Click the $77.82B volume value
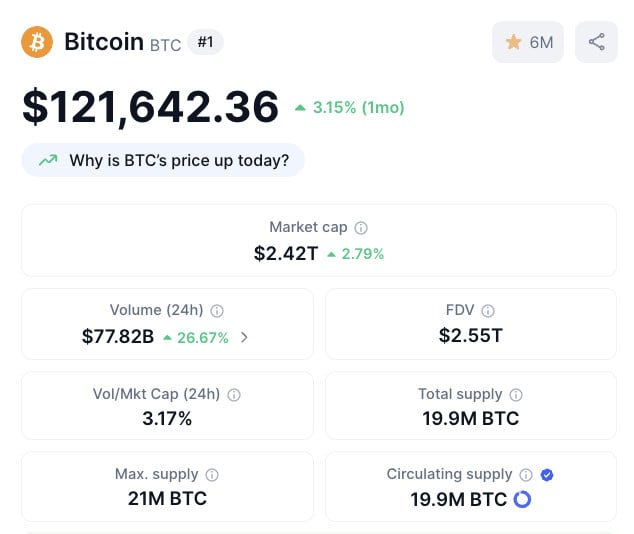This screenshot has height=534, width=634. 118,336
